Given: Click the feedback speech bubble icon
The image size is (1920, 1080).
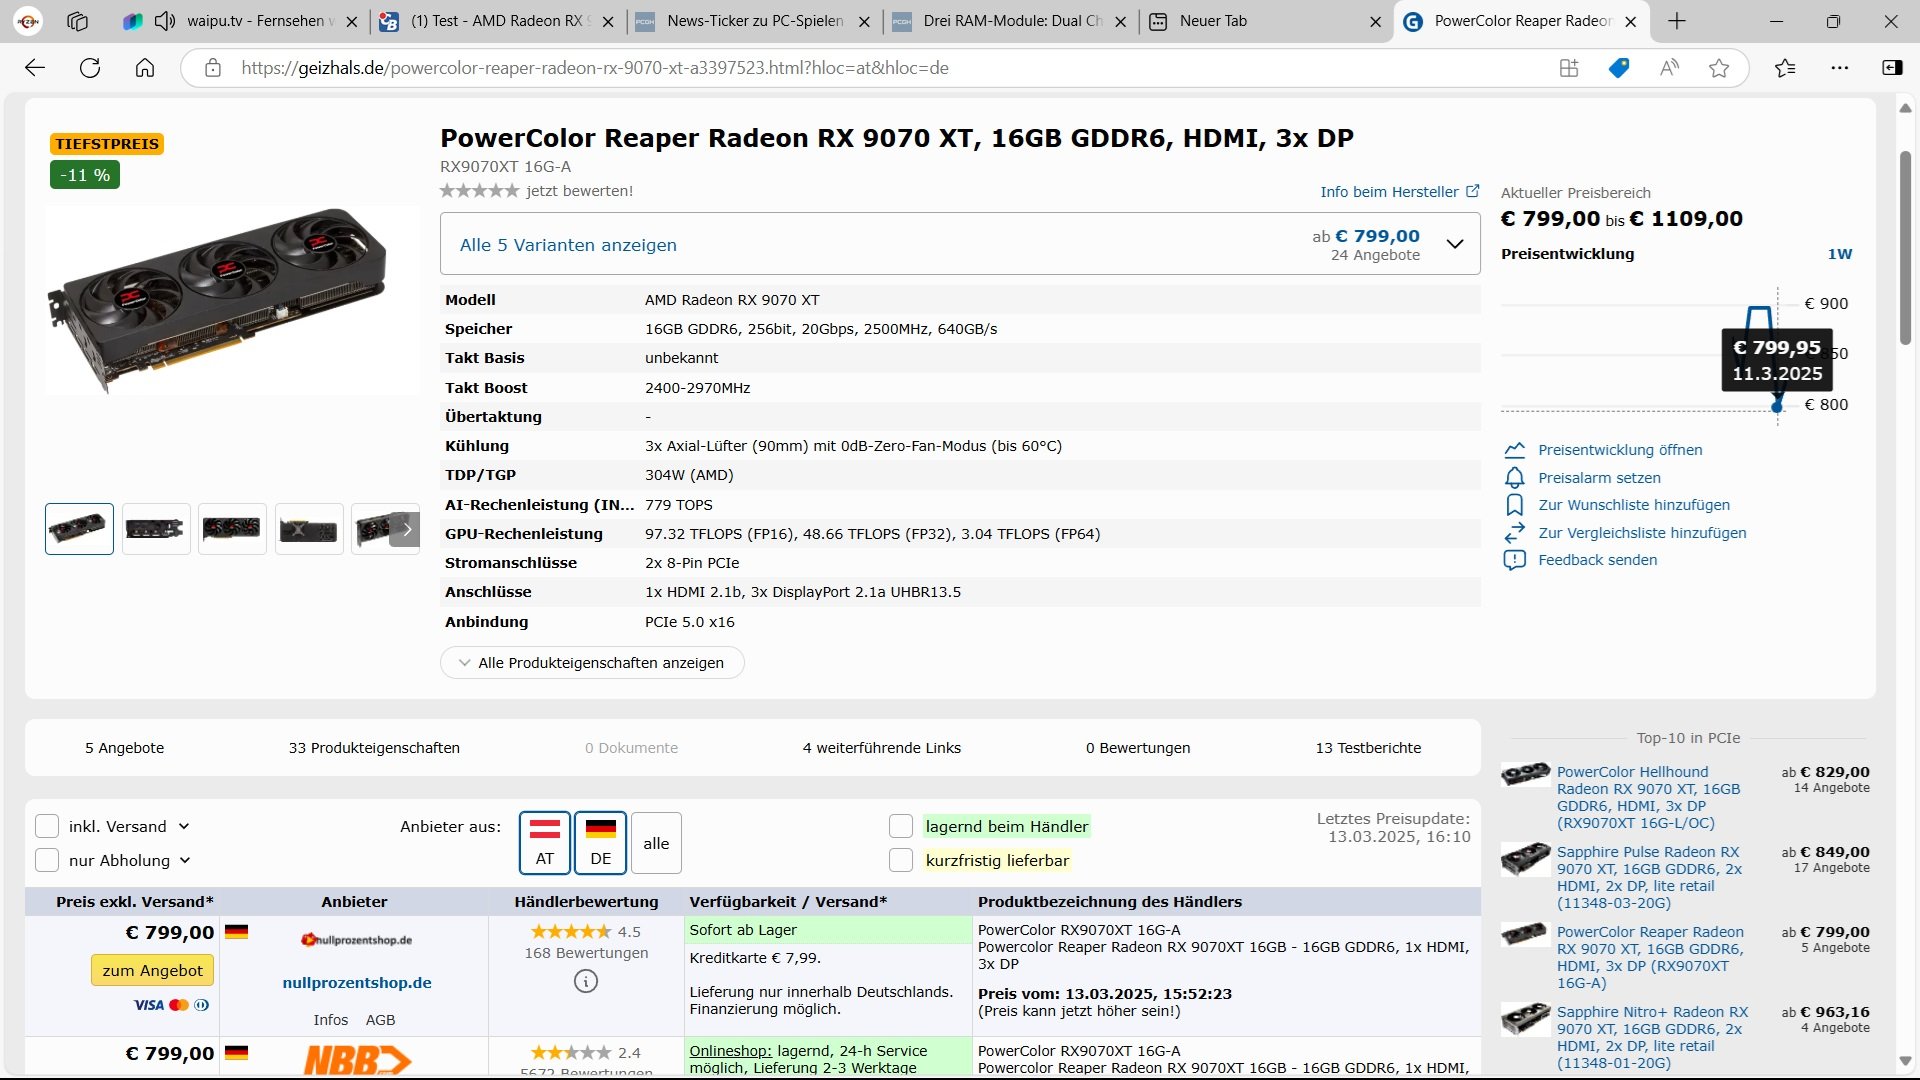Looking at the screenshot, I should [x=1514, y=560].
